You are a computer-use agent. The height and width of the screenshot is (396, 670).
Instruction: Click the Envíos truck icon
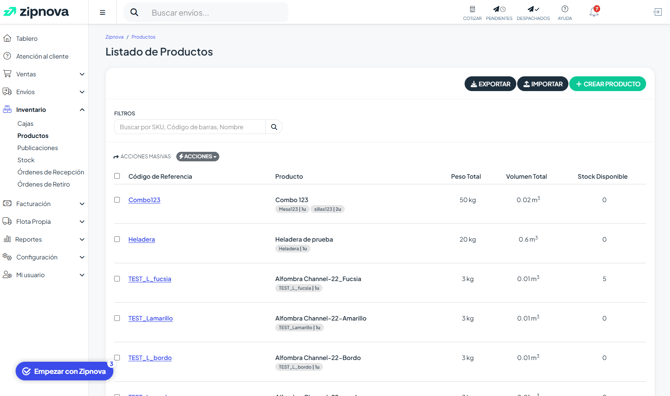pyautogui.click(x=7, y=91)
